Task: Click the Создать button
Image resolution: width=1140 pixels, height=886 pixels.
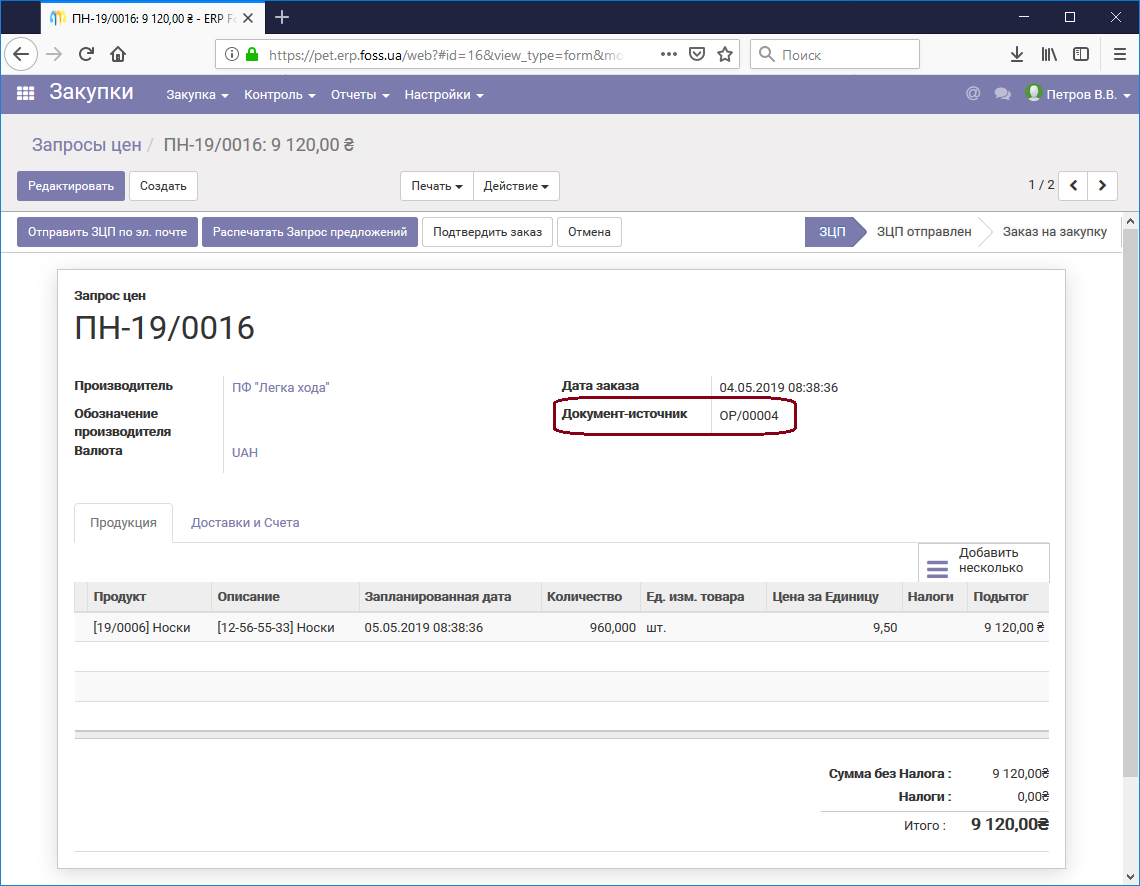Action: tap(163, 185)
